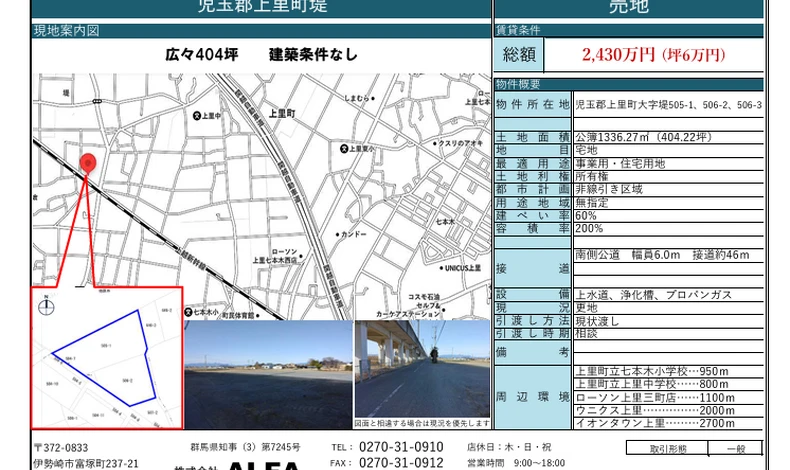Screen dimensions: 790x470
Task: Select postal code 〒372-0833
Action: coord(61,448)
